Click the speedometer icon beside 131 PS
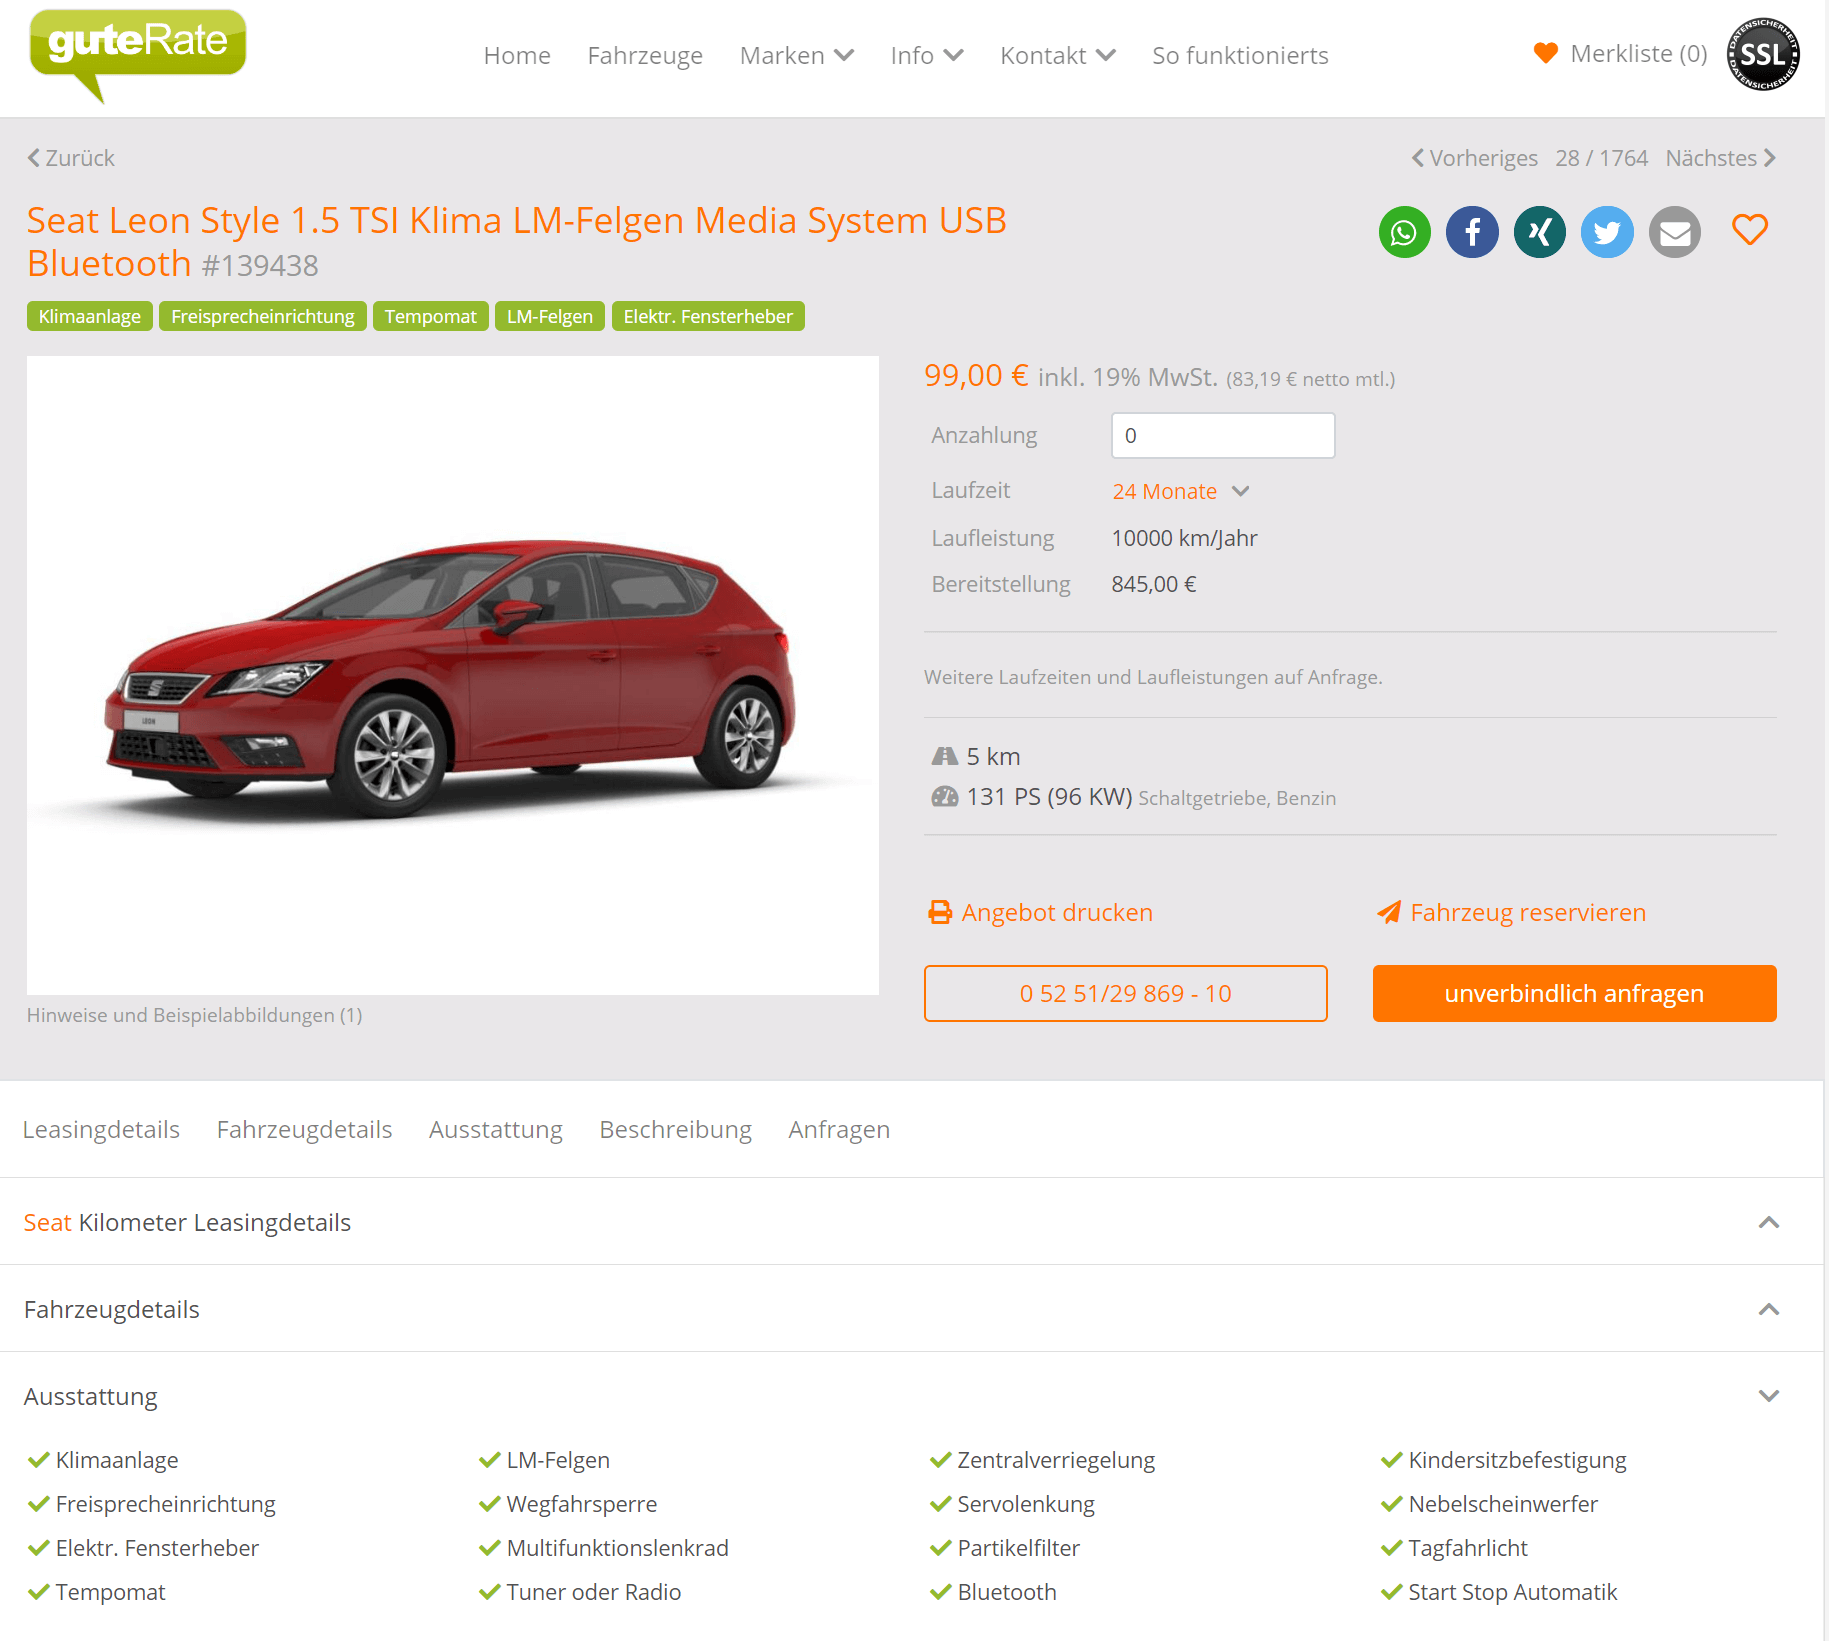The image size is (1829, 1641). (945, 796)
